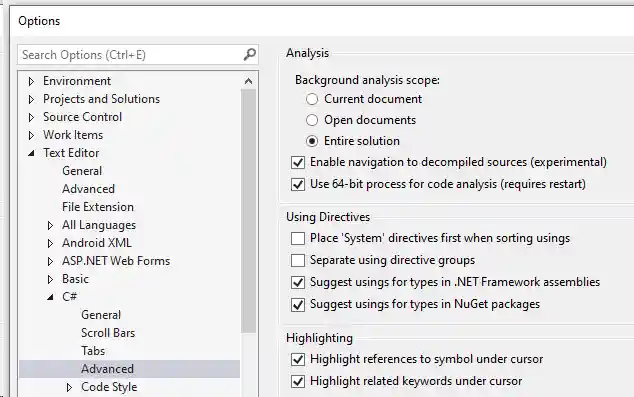Viewport: 634px width, 397px height.
Task: Select Advanced page under C#
Action: click(x=129, y=369)
